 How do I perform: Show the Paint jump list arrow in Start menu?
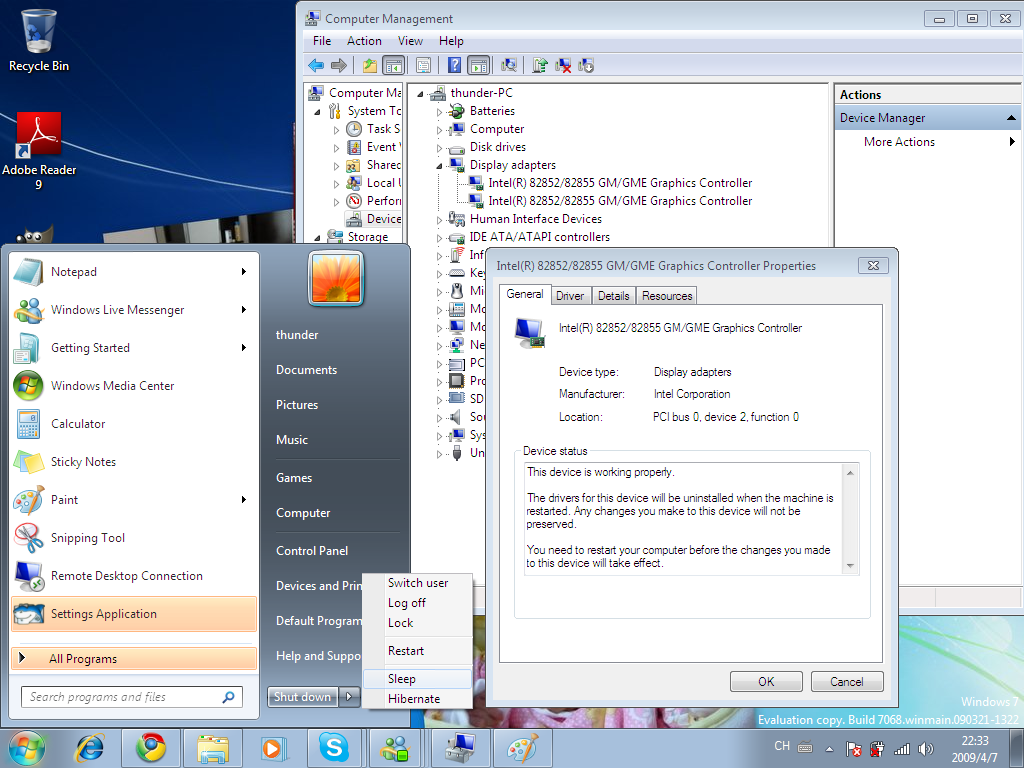click(244, 500)
